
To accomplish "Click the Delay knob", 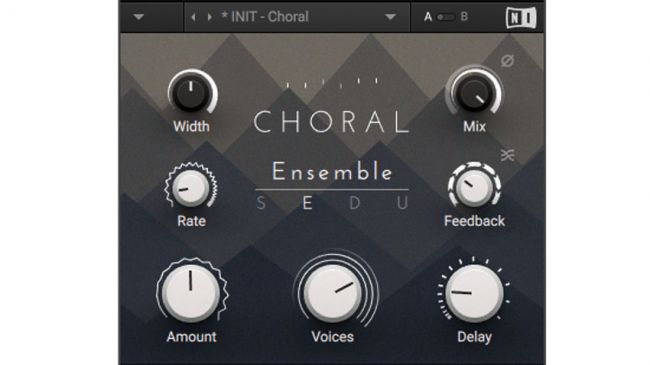I will click(x=474, y=293).
